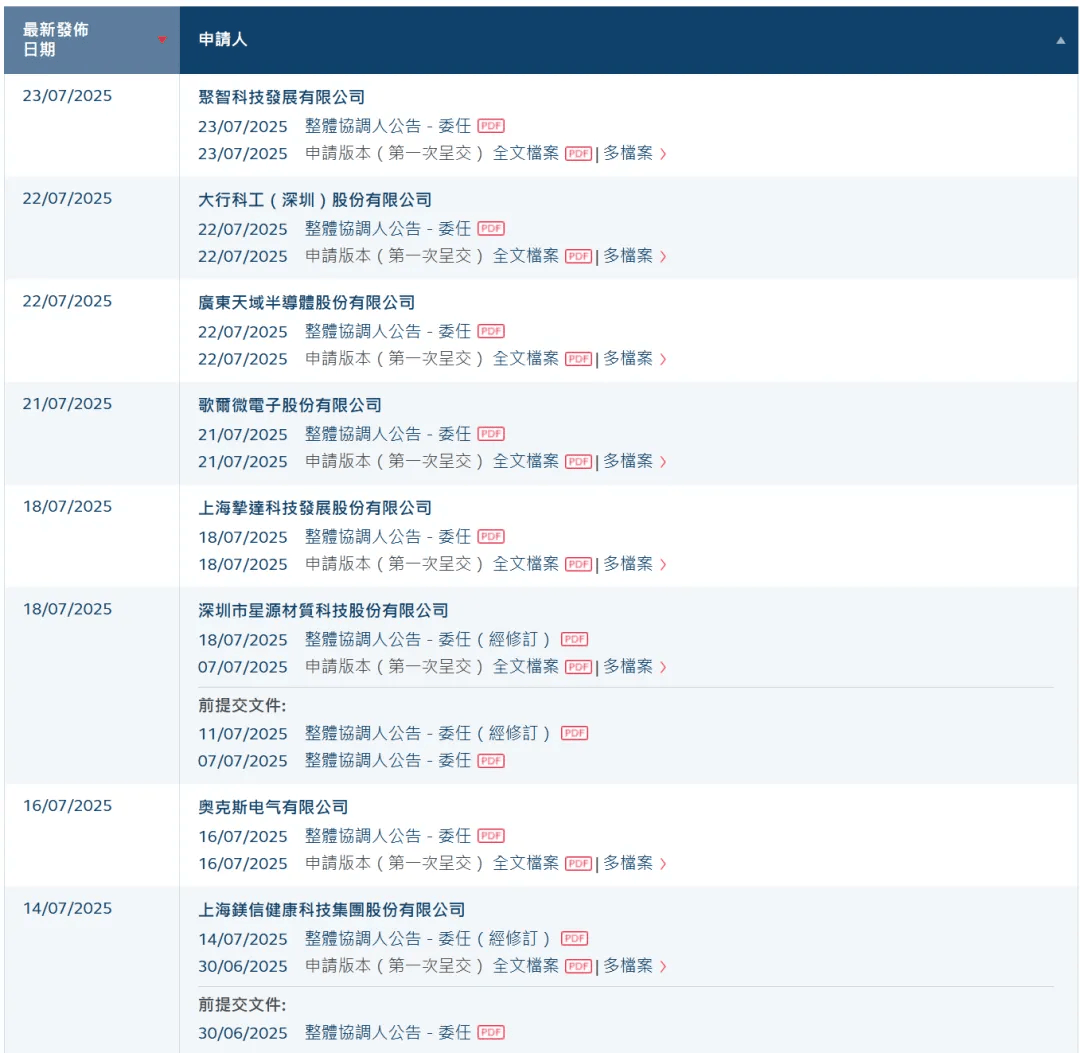Sort 申請人 column using header arrow
The height and width of the screenshot is (1053, 1080).
(x=1060, y=40)
